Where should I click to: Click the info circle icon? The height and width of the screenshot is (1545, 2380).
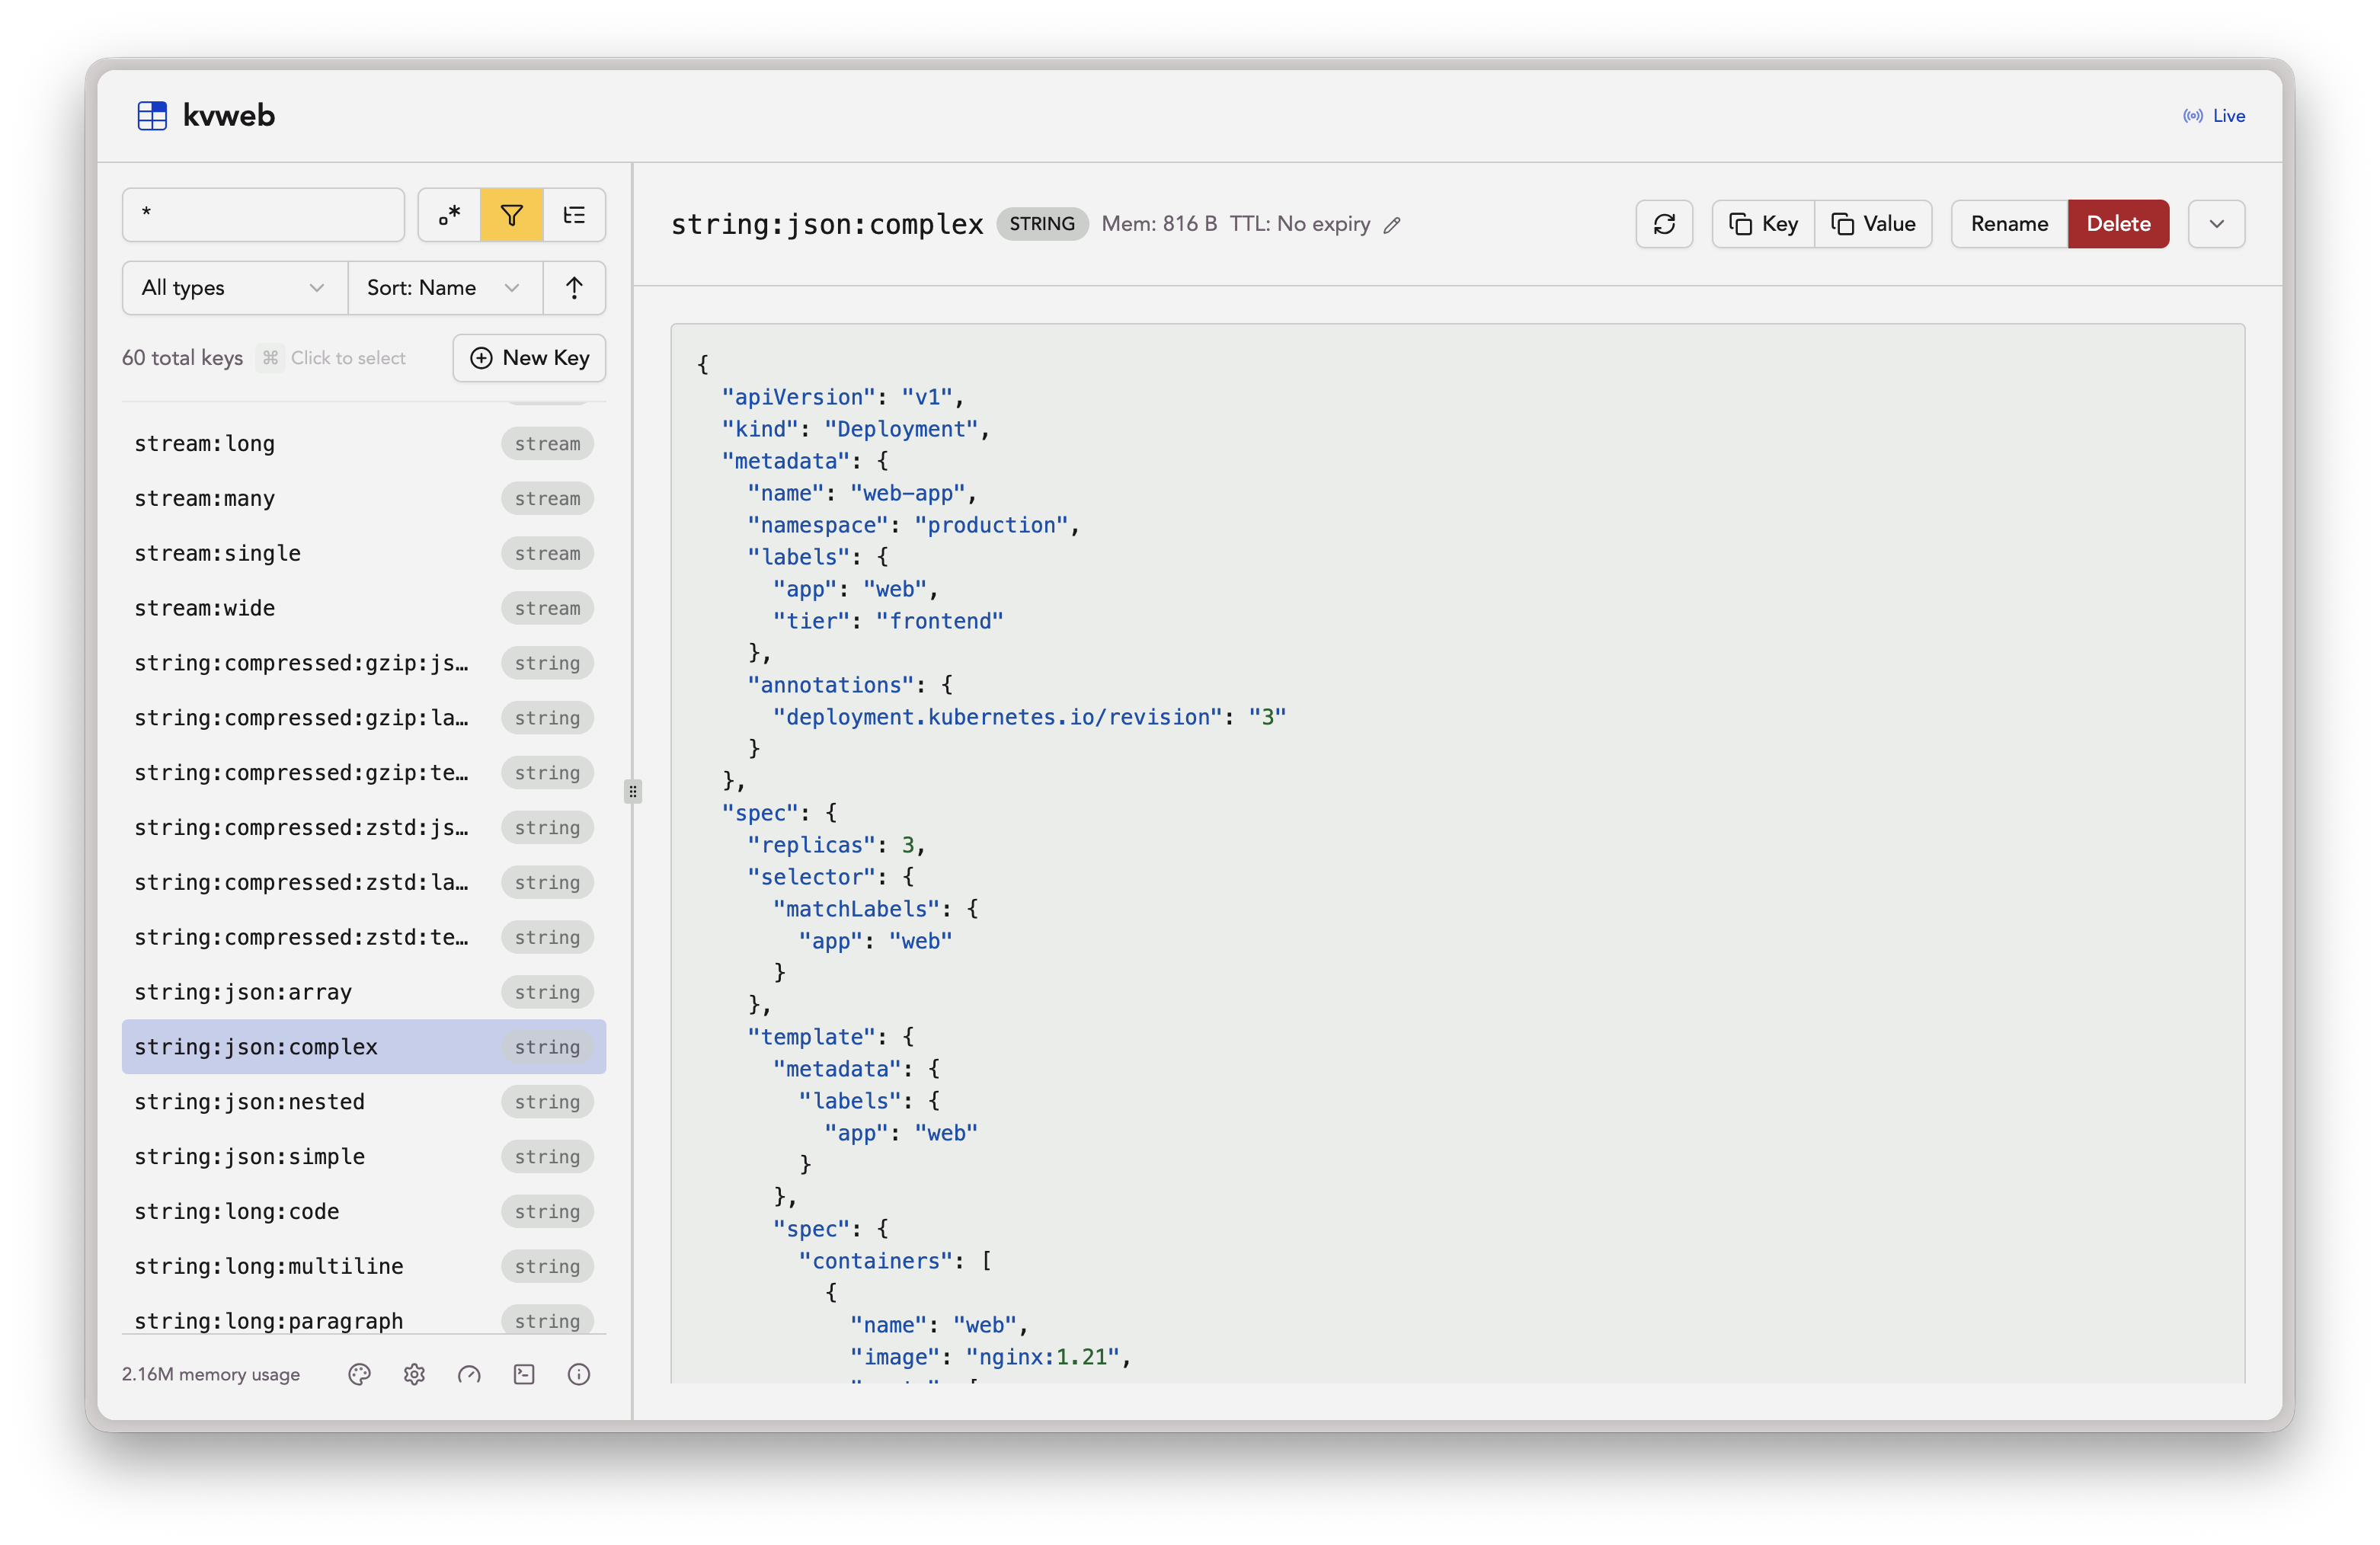578,1374
